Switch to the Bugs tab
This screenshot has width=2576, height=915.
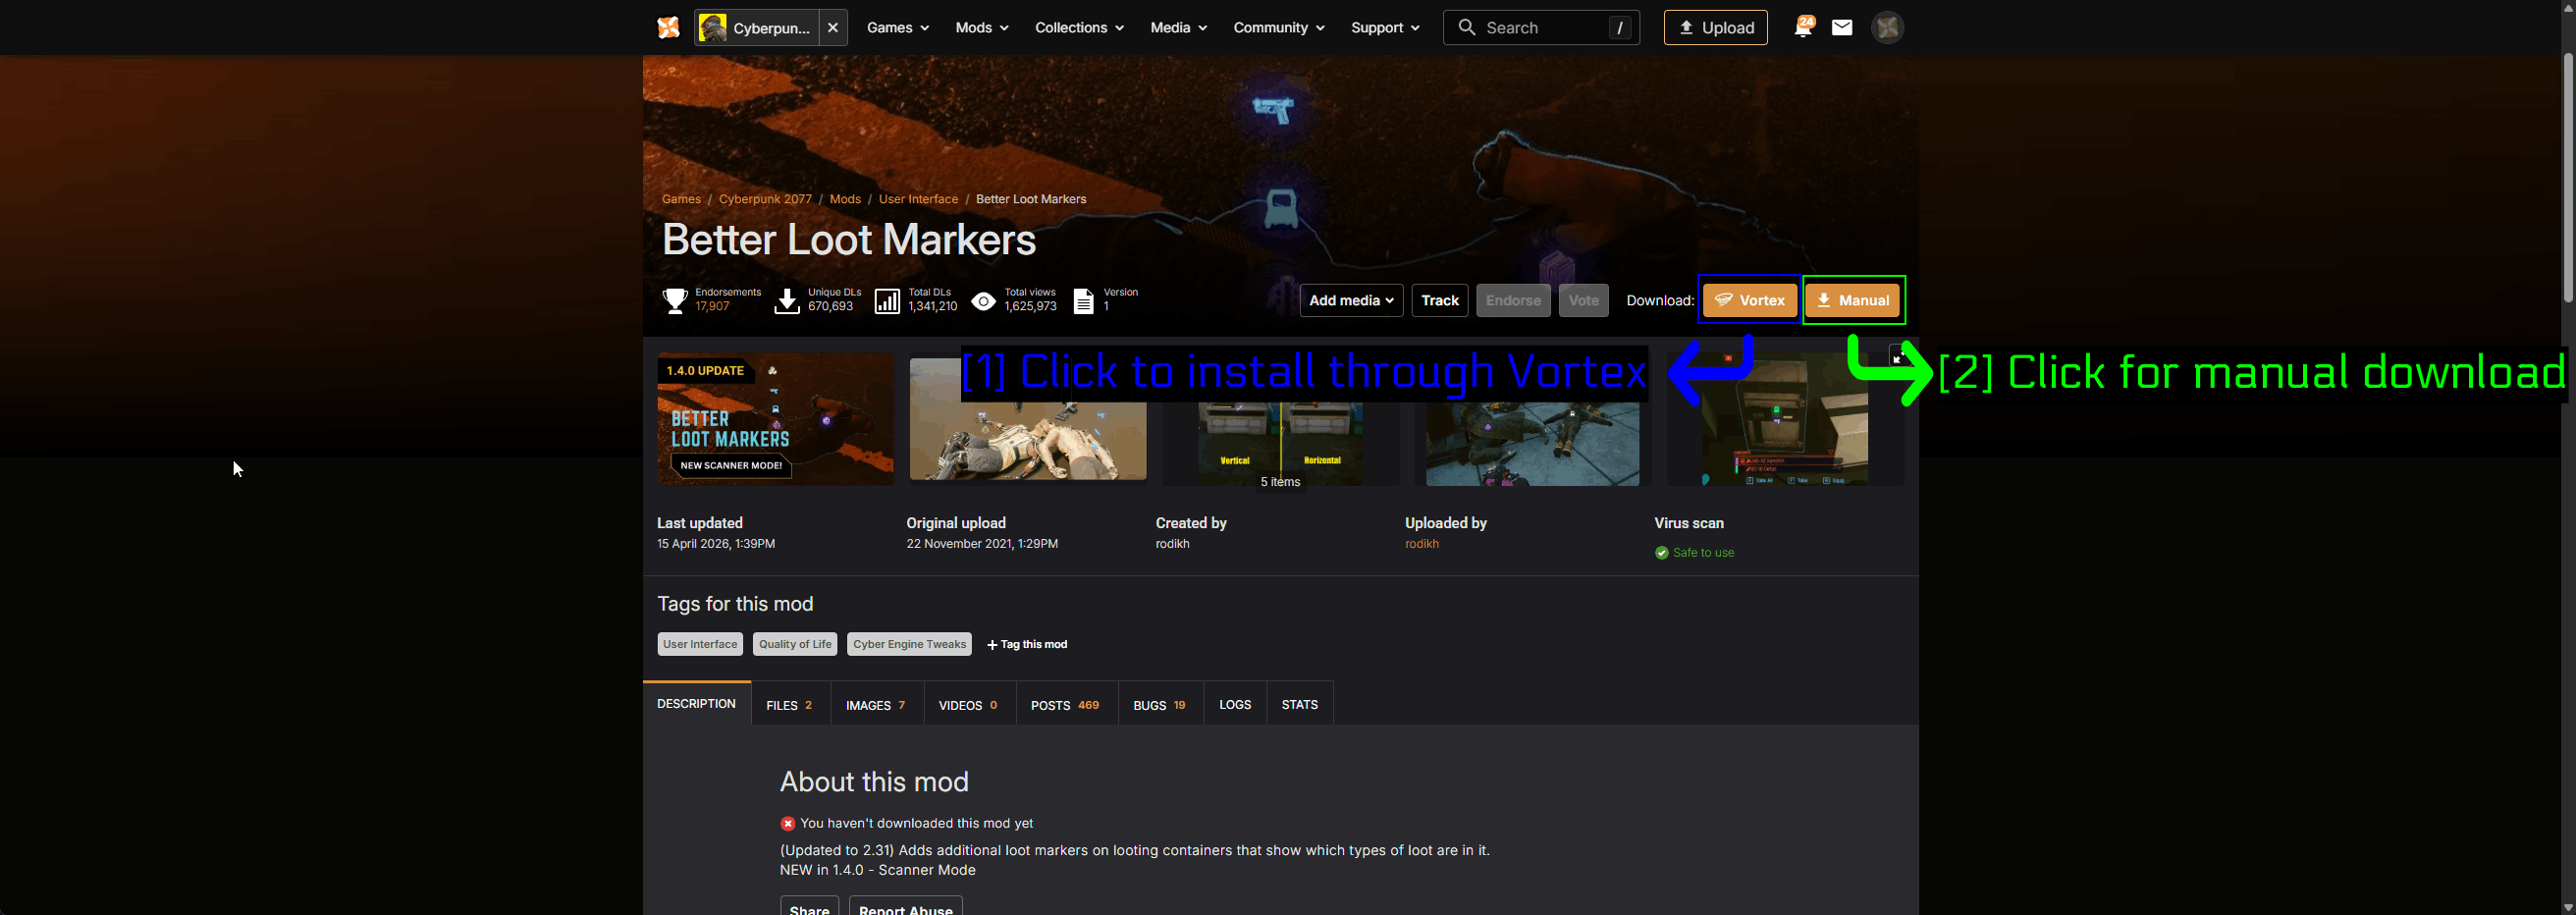1159,705
